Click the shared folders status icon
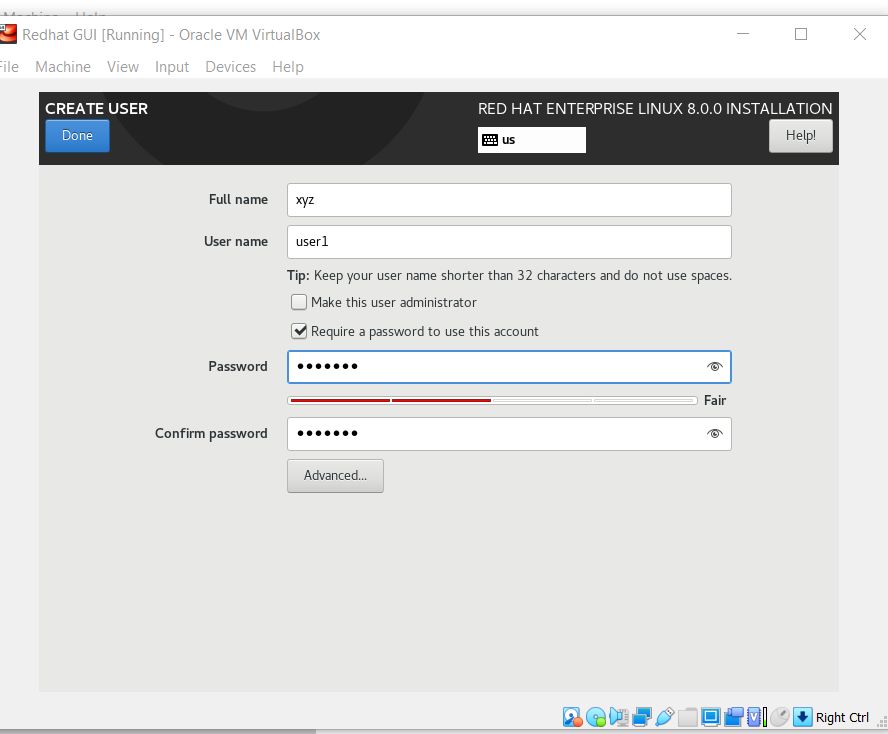888x734 pixels. 688,717
